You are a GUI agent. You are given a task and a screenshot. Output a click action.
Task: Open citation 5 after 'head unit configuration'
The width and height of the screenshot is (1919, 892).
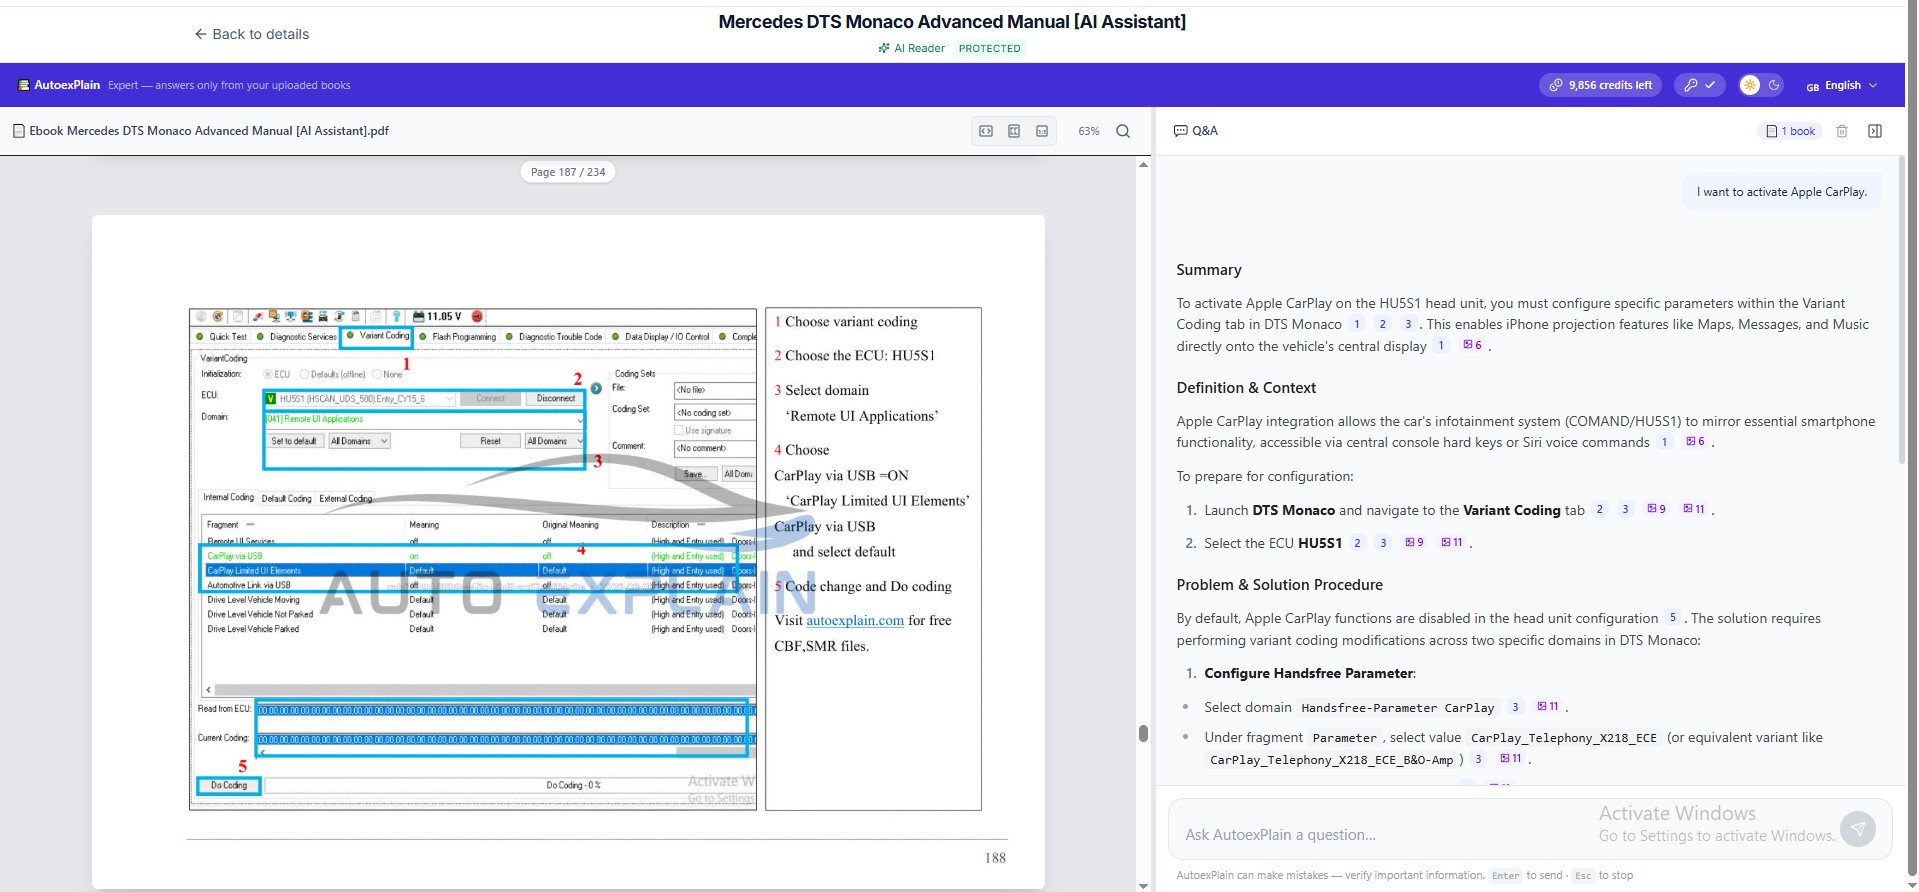click(1672, 618)
